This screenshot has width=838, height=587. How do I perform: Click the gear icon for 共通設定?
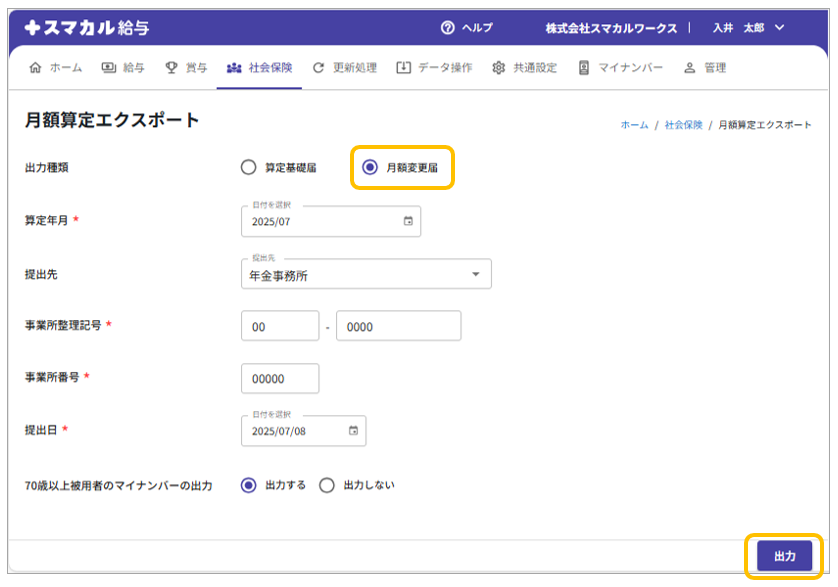(498, 68)
